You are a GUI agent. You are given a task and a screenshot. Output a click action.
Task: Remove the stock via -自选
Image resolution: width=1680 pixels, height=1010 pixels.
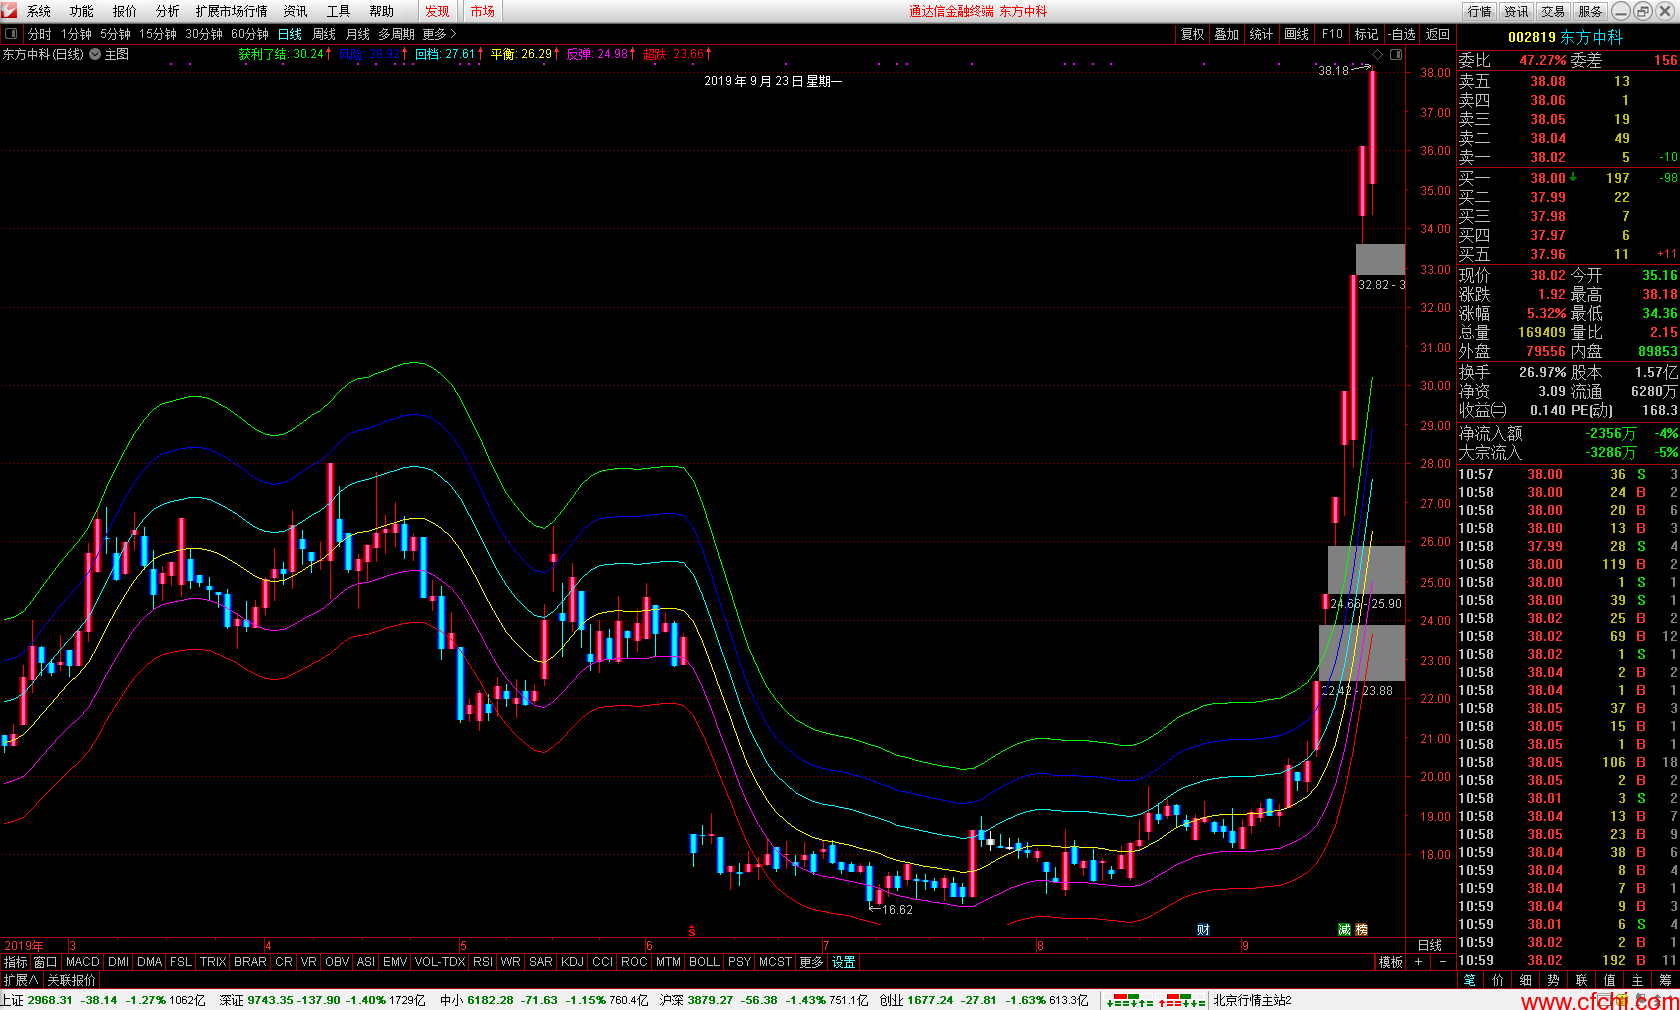1401,34
